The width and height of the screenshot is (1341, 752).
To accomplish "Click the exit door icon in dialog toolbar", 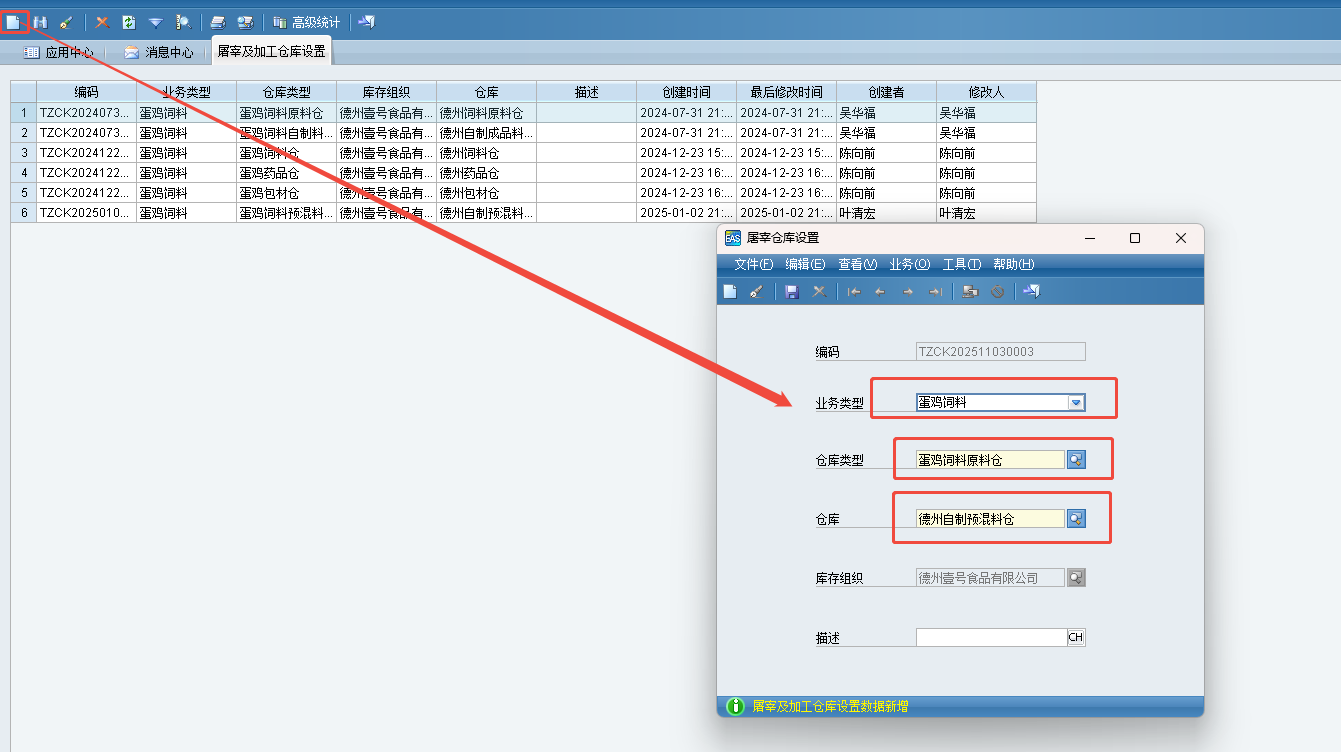I will point(1034,292).
